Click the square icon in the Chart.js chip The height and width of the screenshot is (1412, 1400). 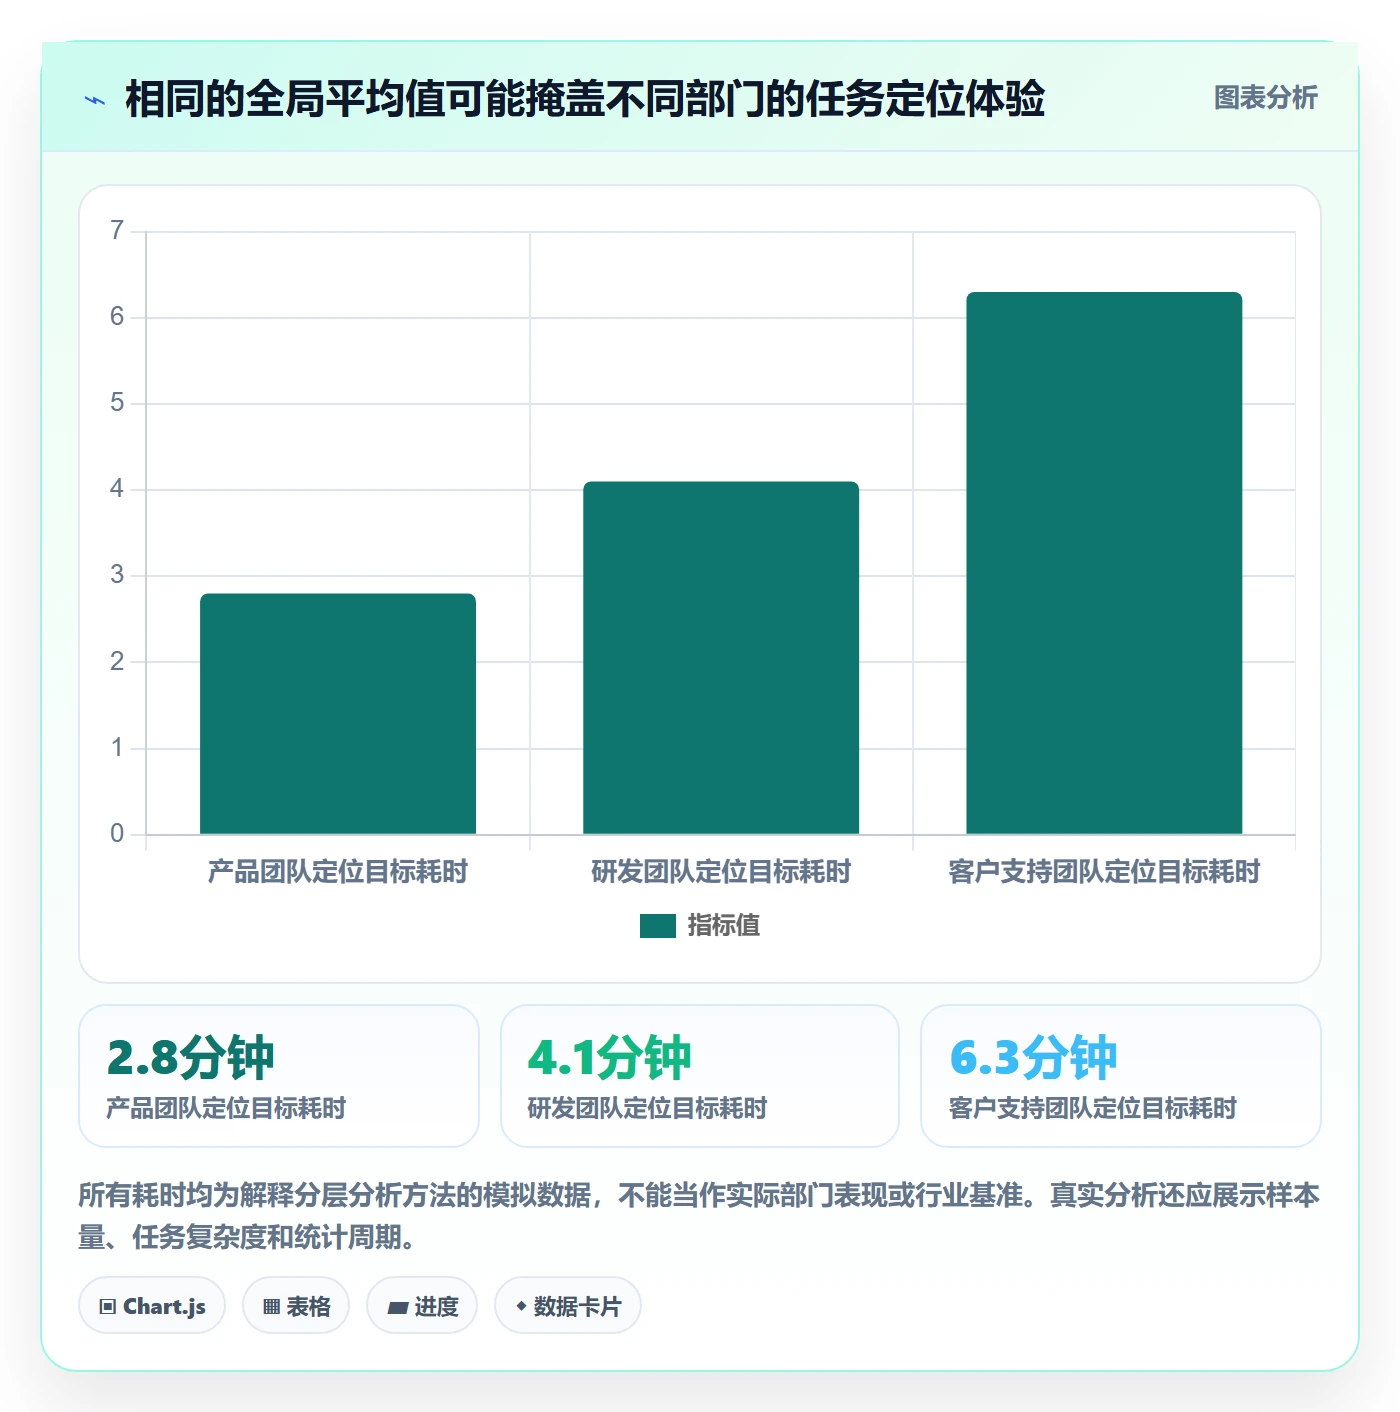pyautogui.click(x=108, y=1307)
